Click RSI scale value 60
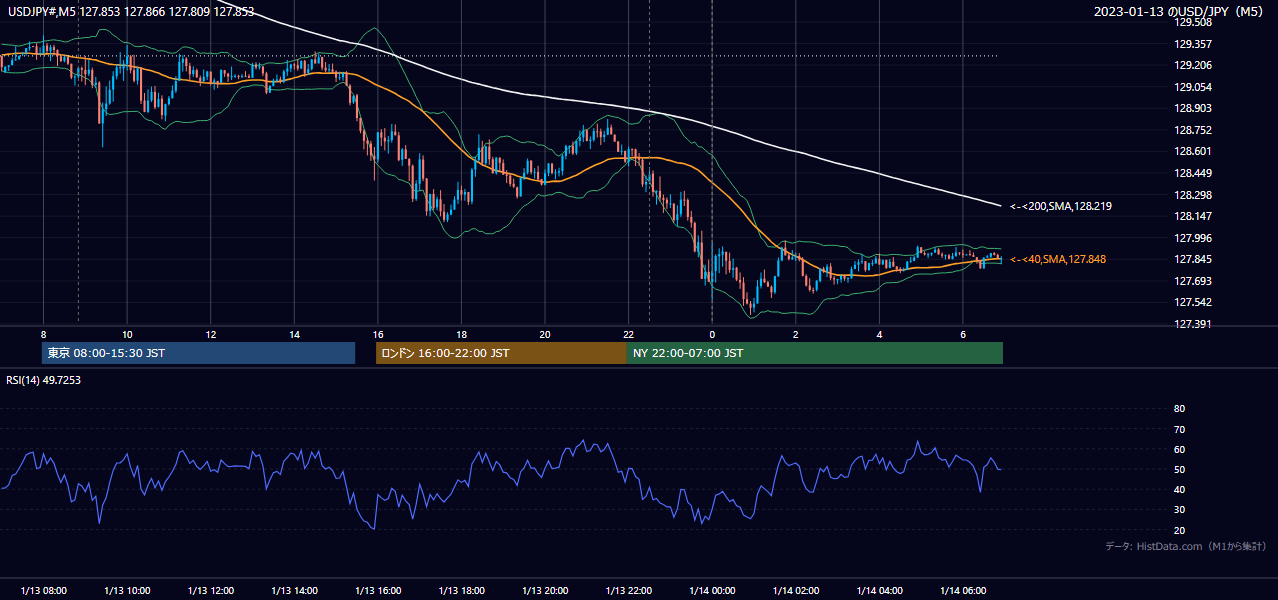The image size is (1278, 600). pos(1179,449)
